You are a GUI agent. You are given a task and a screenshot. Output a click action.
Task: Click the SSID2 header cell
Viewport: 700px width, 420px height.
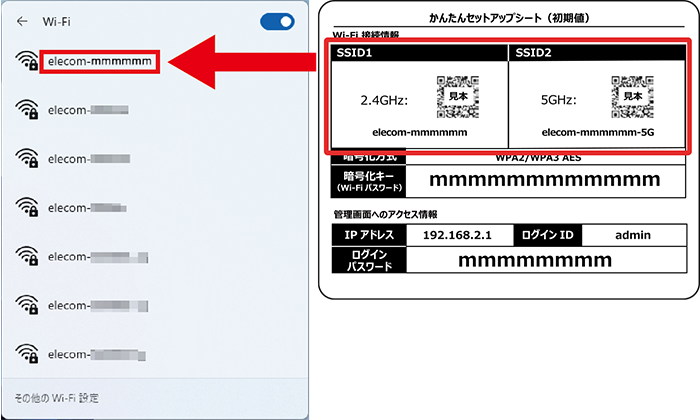tap(597, 53)
